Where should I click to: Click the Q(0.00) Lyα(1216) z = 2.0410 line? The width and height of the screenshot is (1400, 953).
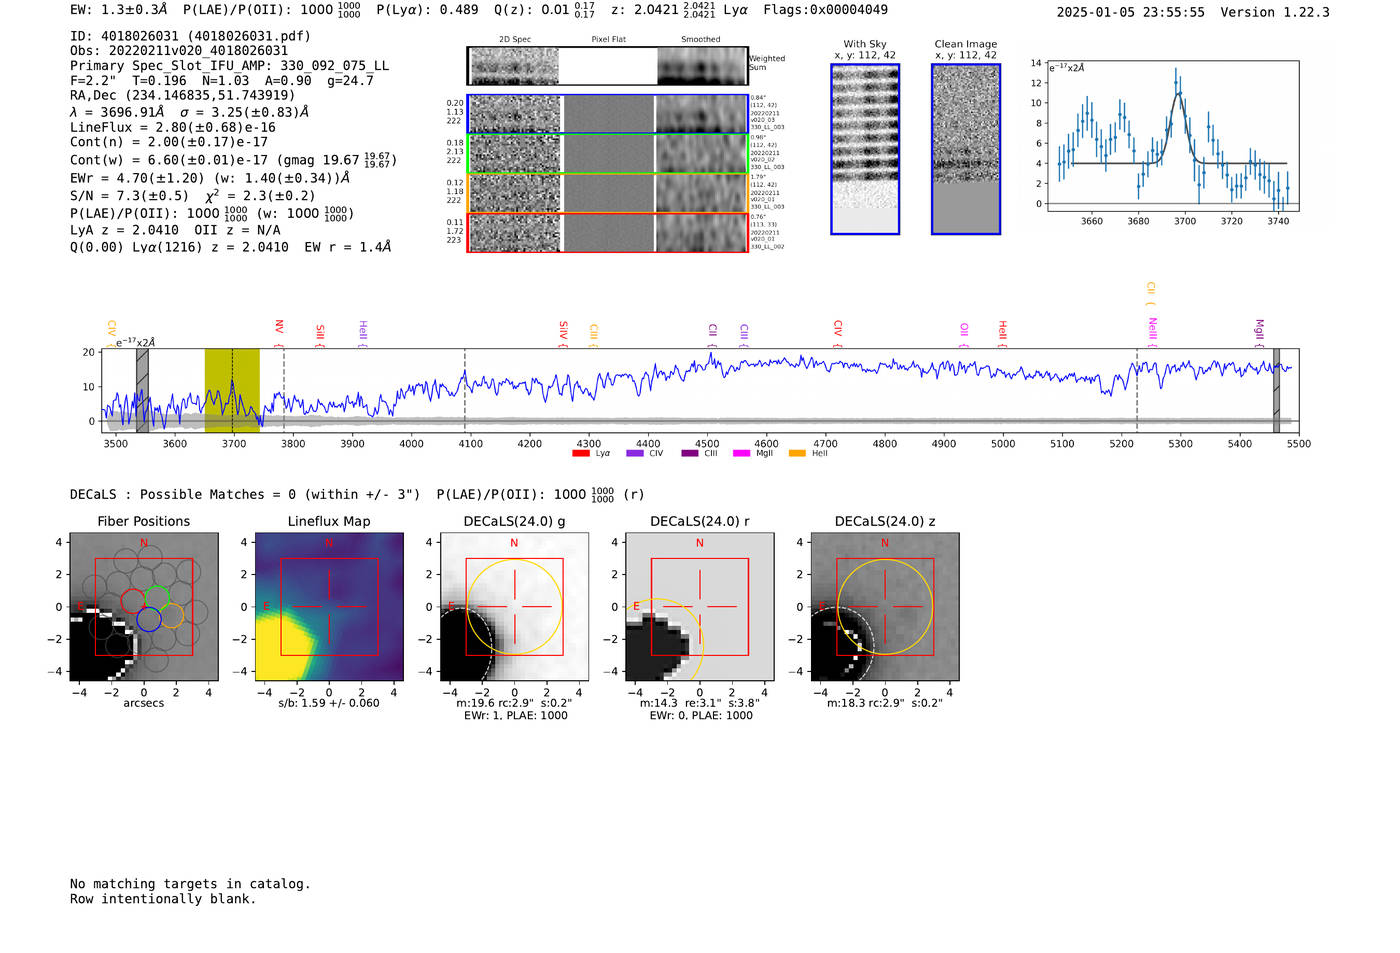(x=180, y=247)
